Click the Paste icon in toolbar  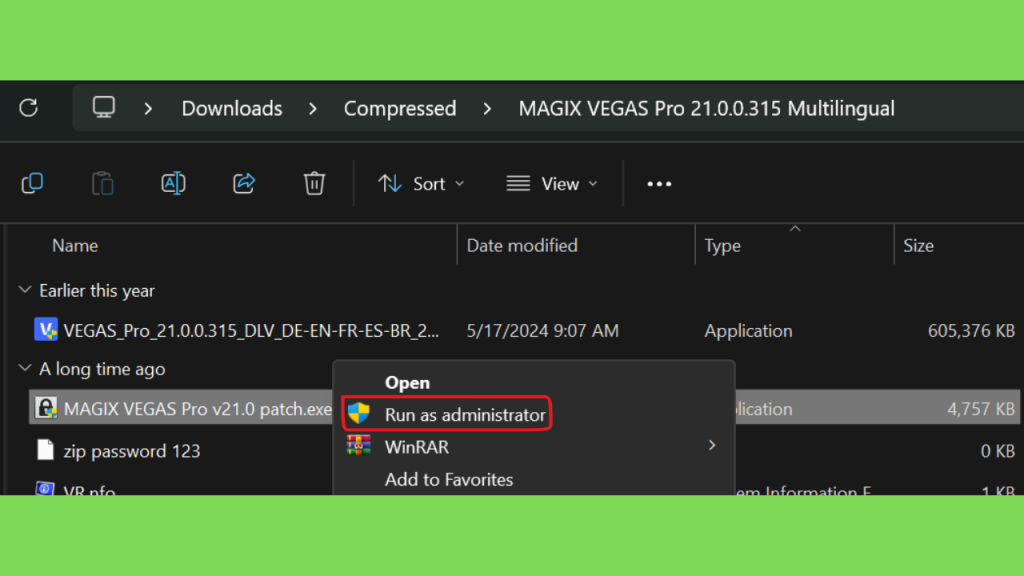tap(103, 184)
